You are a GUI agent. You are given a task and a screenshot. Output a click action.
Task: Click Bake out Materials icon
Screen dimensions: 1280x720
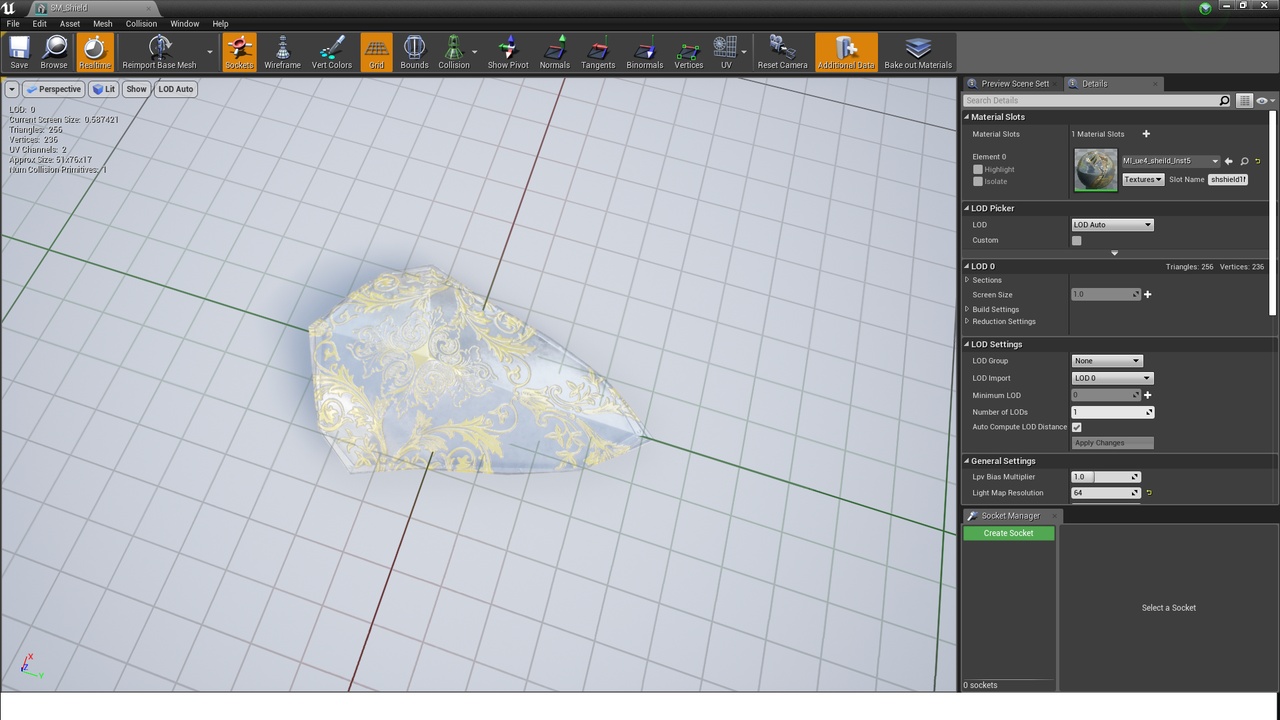[x=917, y=52]
